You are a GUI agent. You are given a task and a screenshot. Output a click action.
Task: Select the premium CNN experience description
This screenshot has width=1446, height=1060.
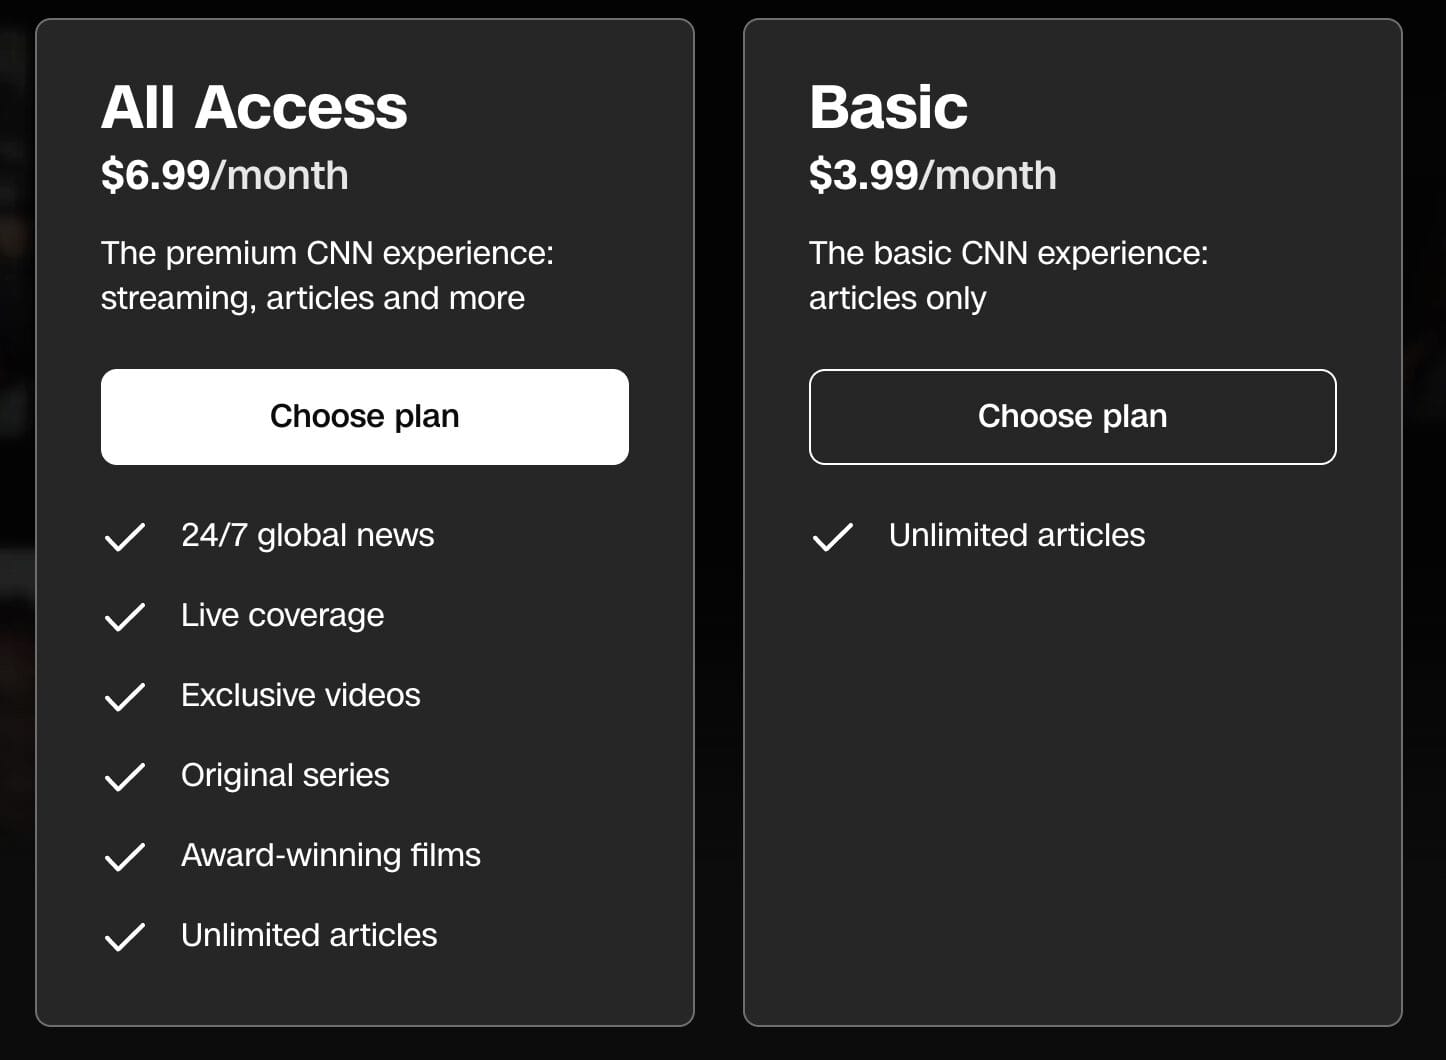[327, 275]
